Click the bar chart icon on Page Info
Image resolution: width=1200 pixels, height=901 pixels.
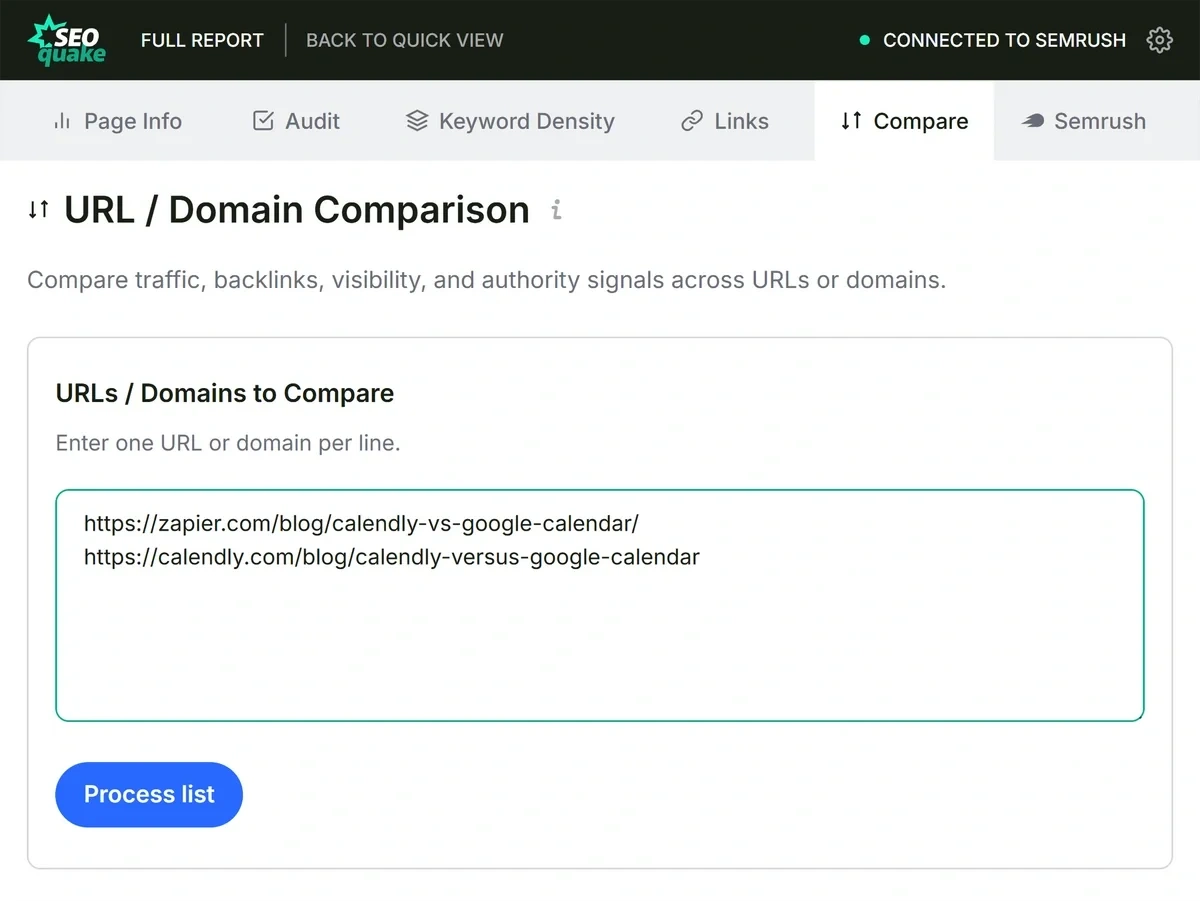tap(62, 121)
